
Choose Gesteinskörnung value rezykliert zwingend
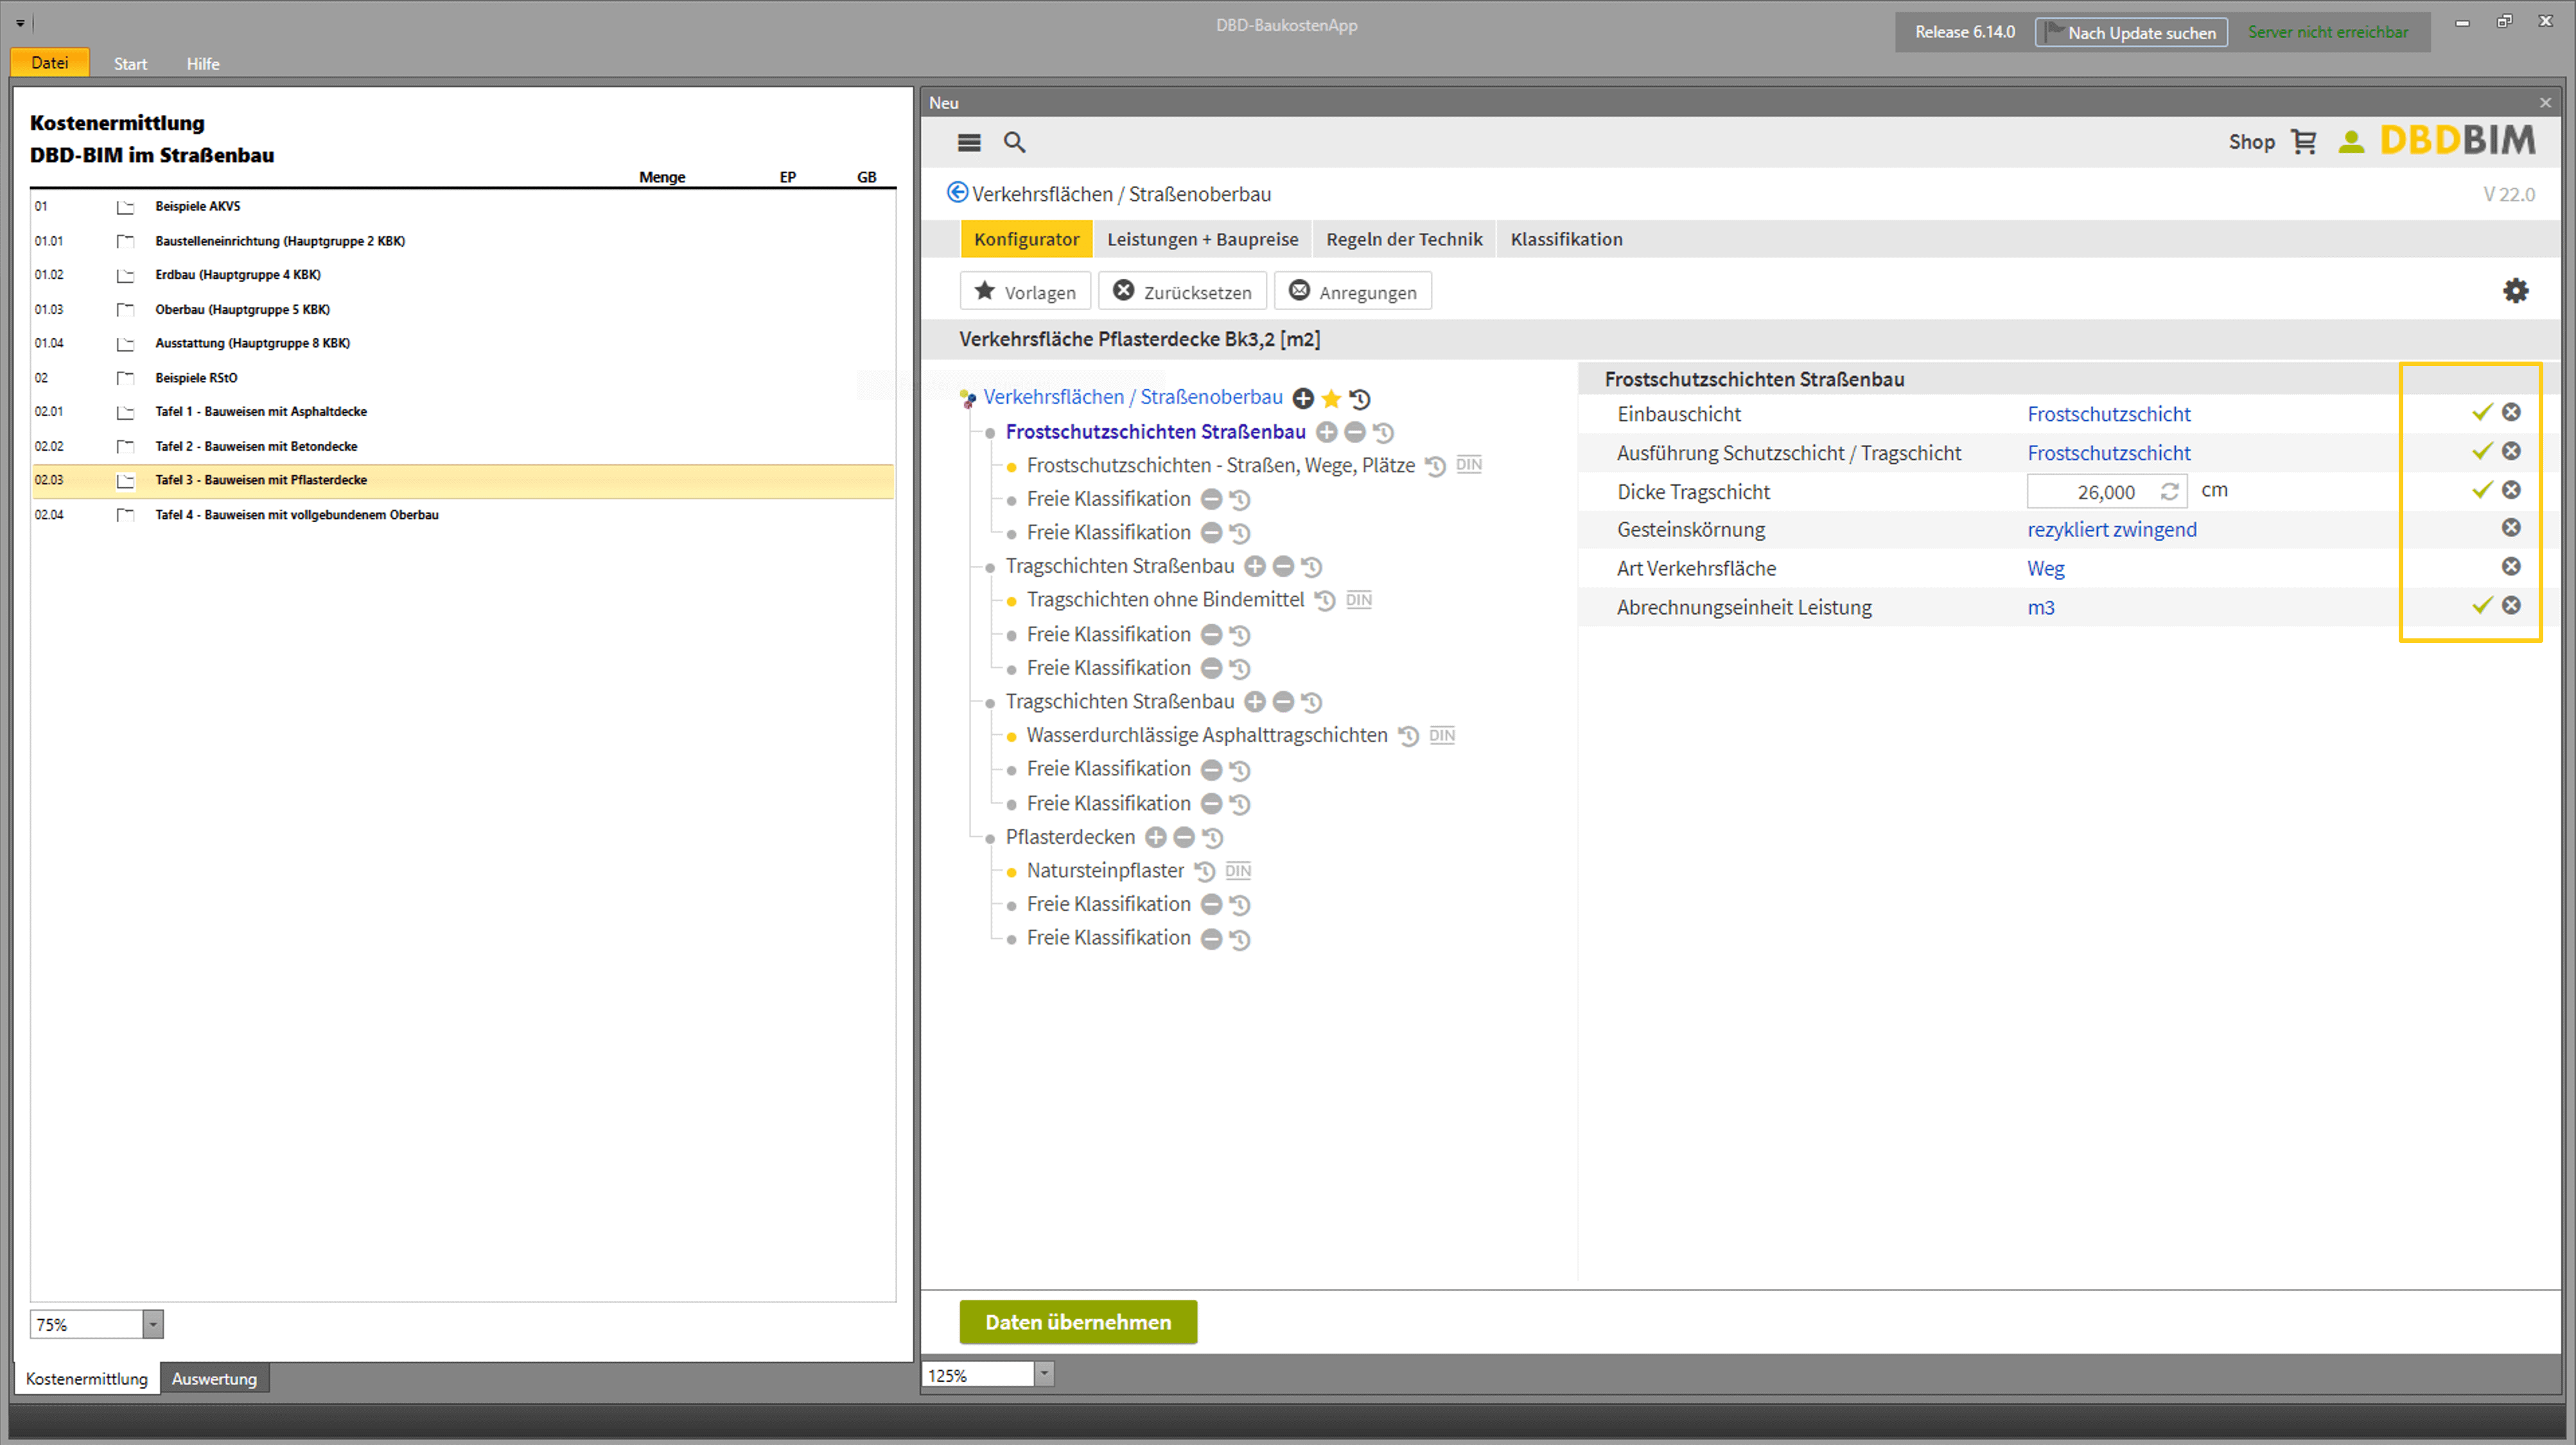click(x=2112, y=529)
